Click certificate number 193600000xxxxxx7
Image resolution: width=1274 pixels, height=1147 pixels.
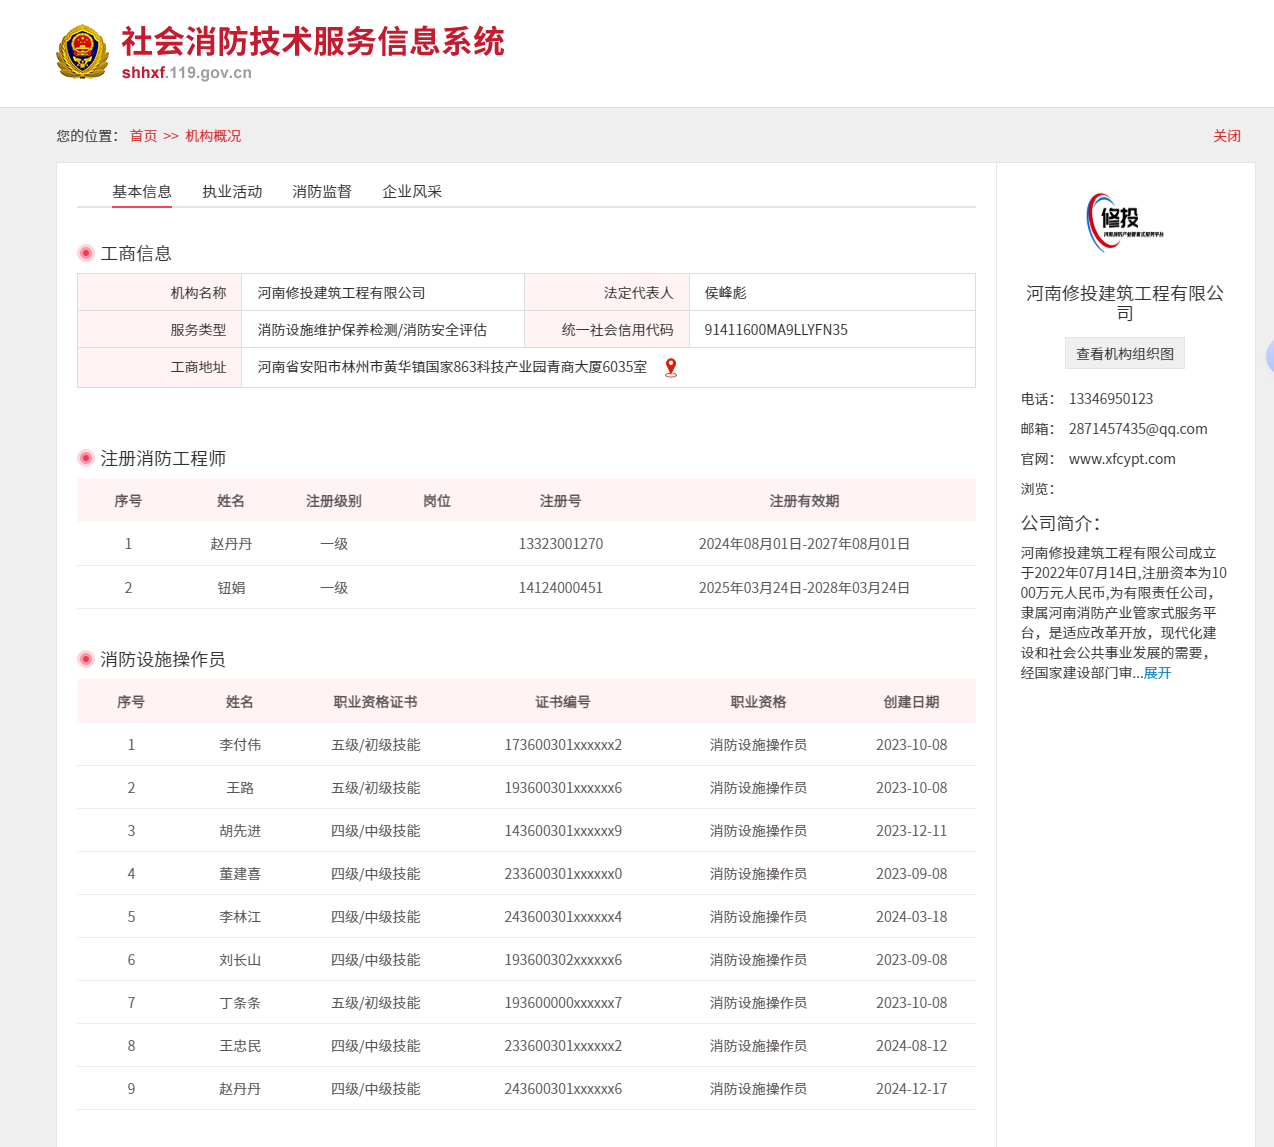[x=563, y=1003]
